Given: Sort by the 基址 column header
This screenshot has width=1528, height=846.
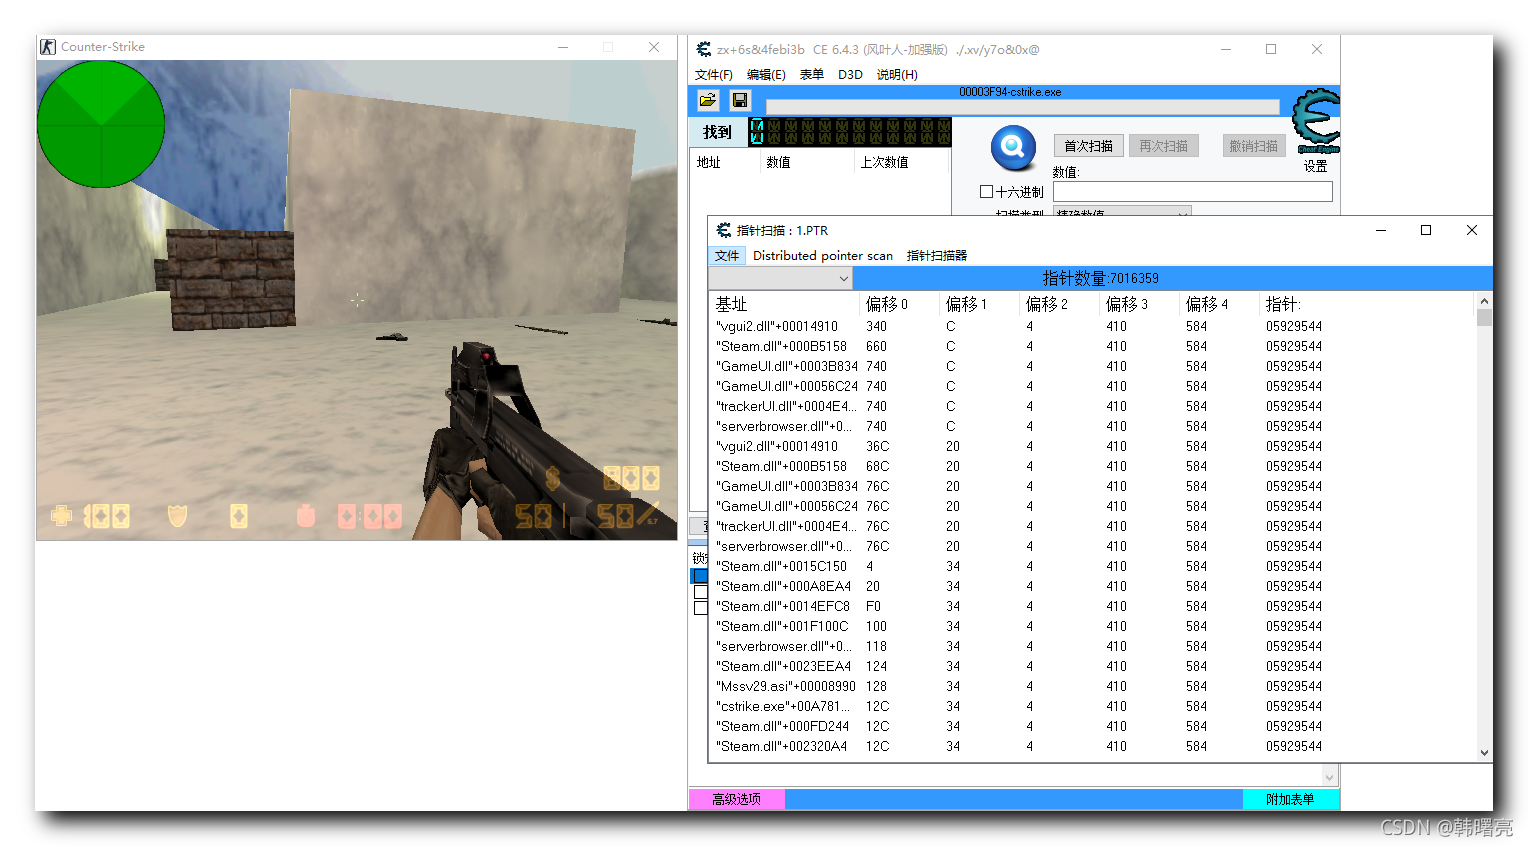Looking at the screenshot, I should click(x=784, y=304).
